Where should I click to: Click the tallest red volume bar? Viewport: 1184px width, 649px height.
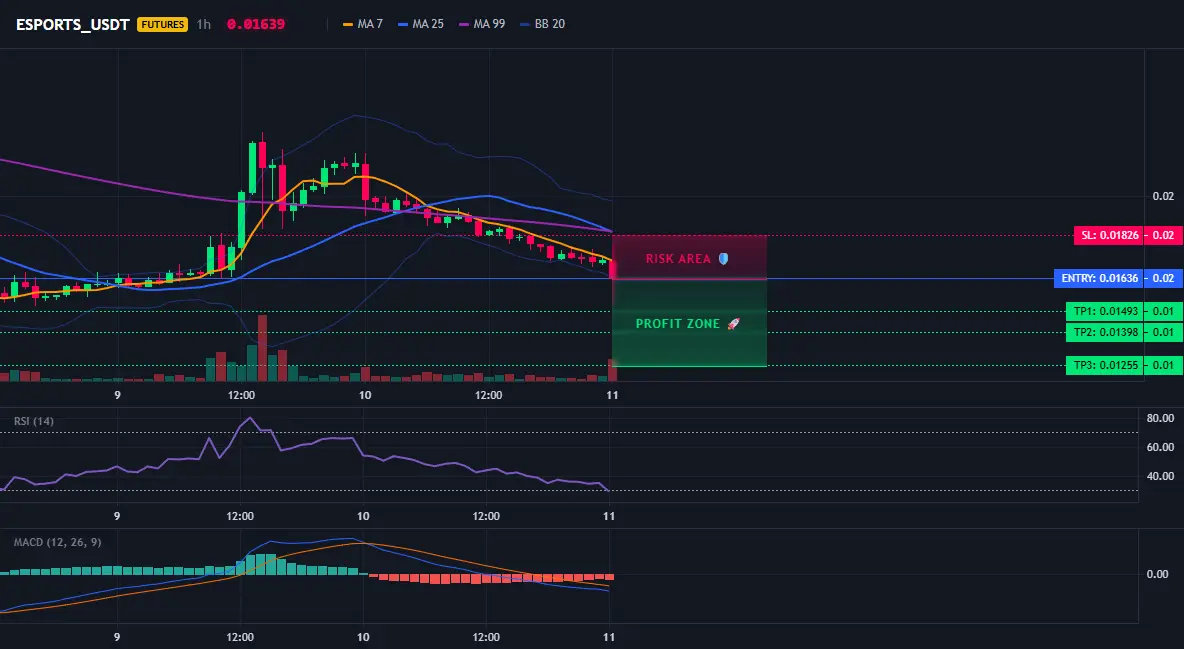[262, 348]
